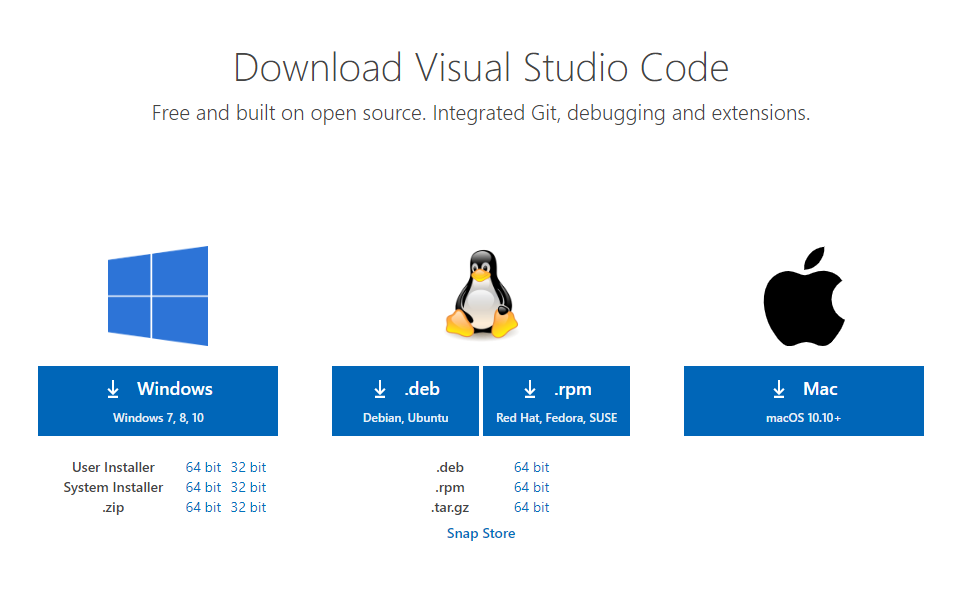The height and width of the screenshot is (598, 968).
Task: Open the Linux .deb 64 bit link
Action: point(532,467)
